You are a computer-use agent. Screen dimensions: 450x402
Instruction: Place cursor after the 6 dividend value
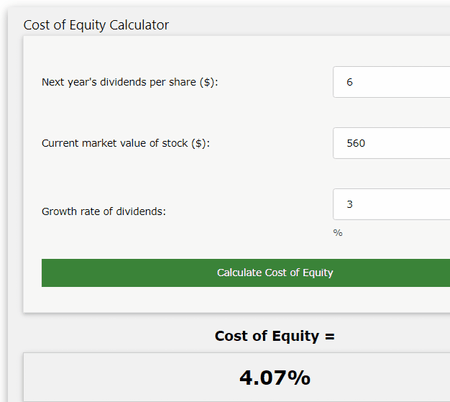(x=353, y=82)
